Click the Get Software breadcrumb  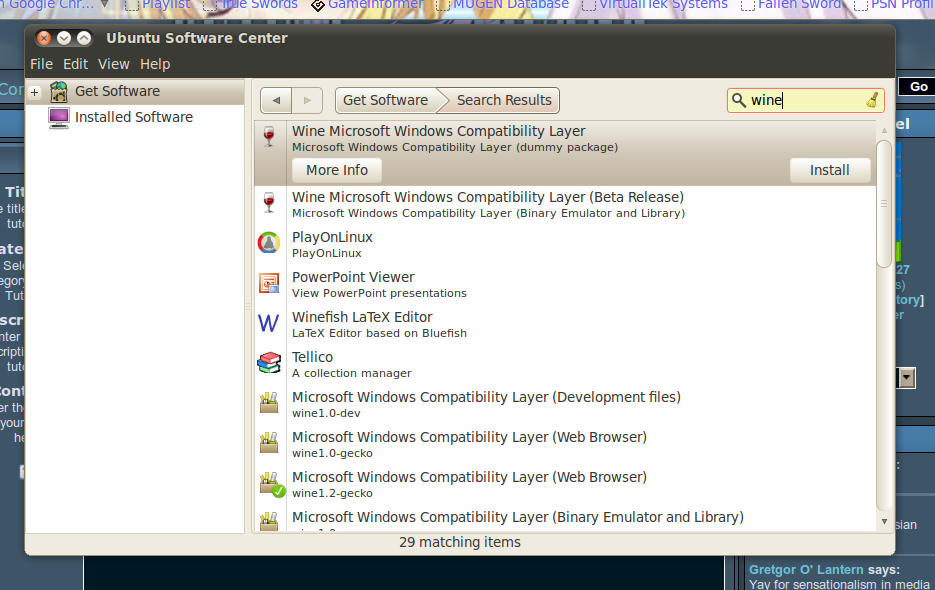pos(386,100)
